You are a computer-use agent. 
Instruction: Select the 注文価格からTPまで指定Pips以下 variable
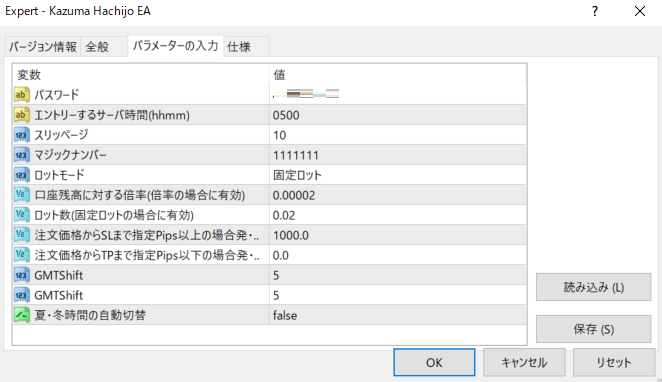tap(147, 255)
